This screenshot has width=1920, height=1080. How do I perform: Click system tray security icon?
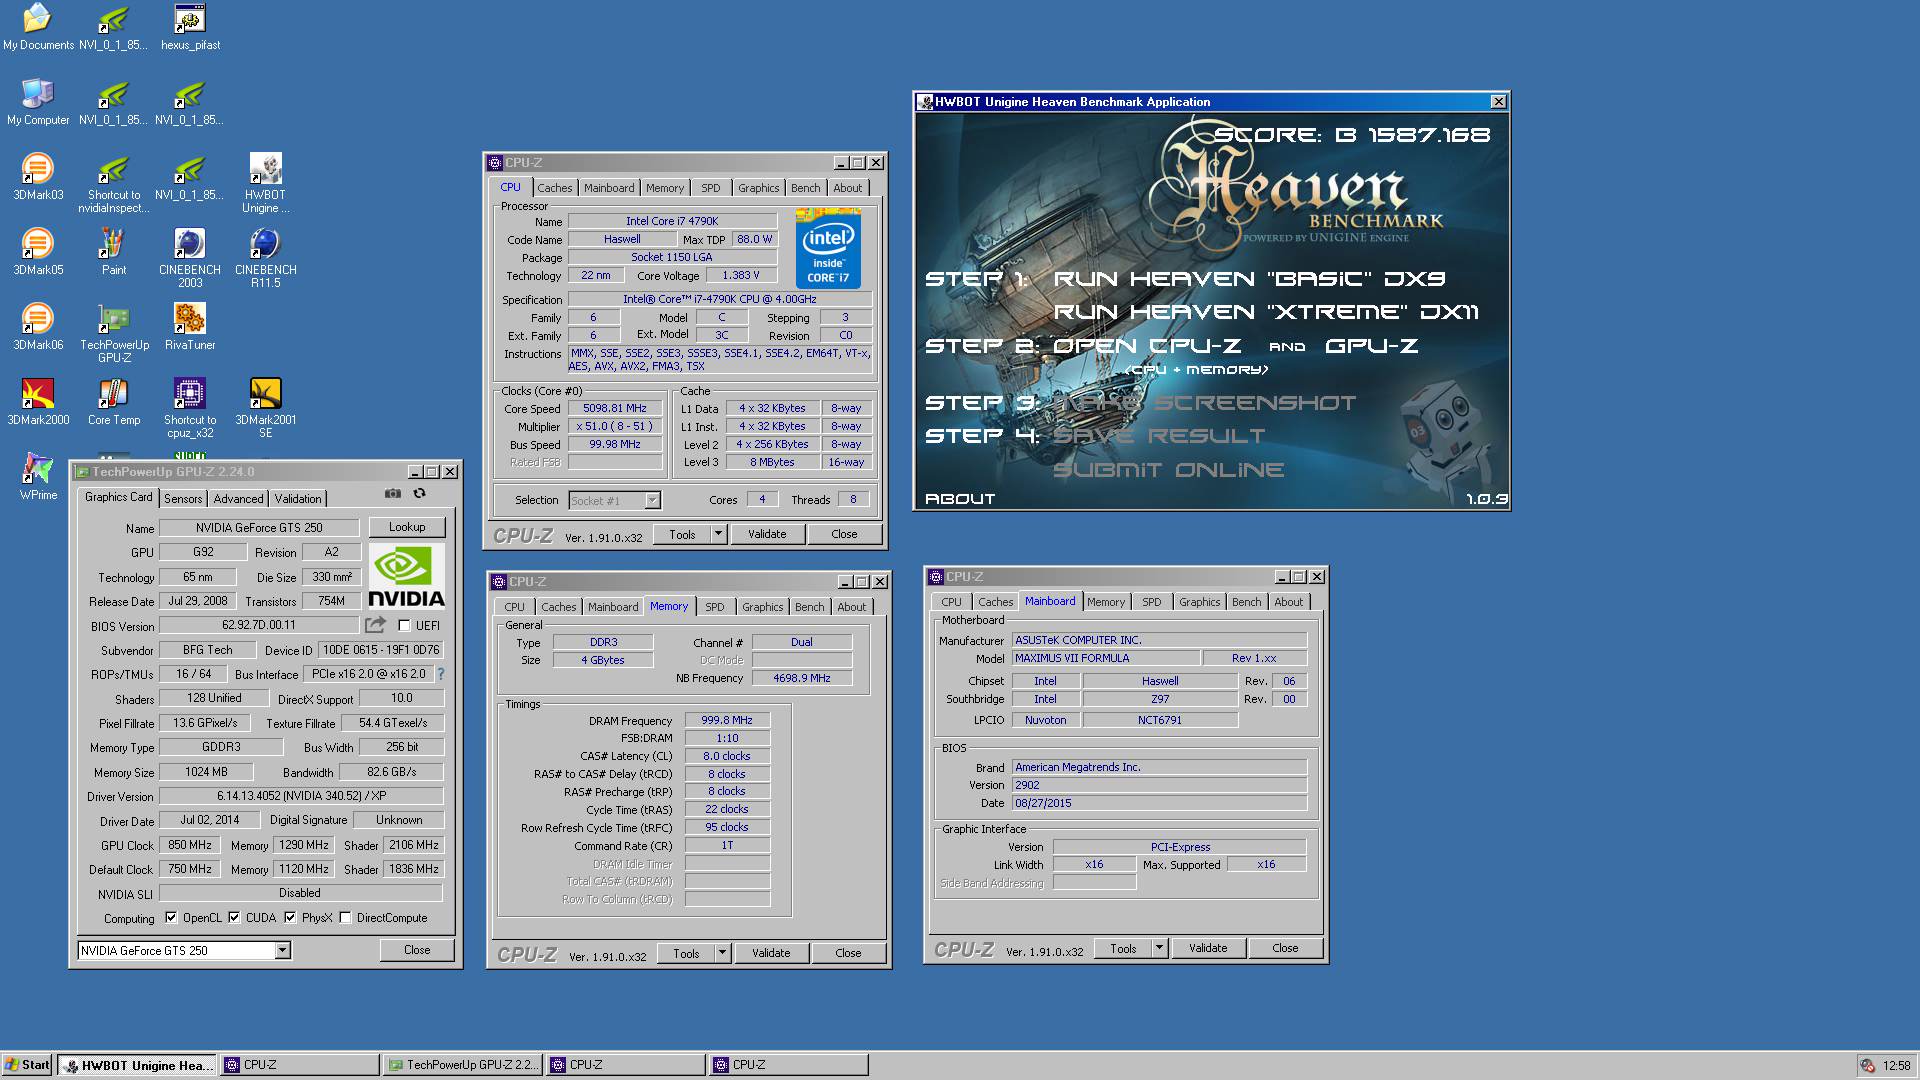point(1867,1066)
